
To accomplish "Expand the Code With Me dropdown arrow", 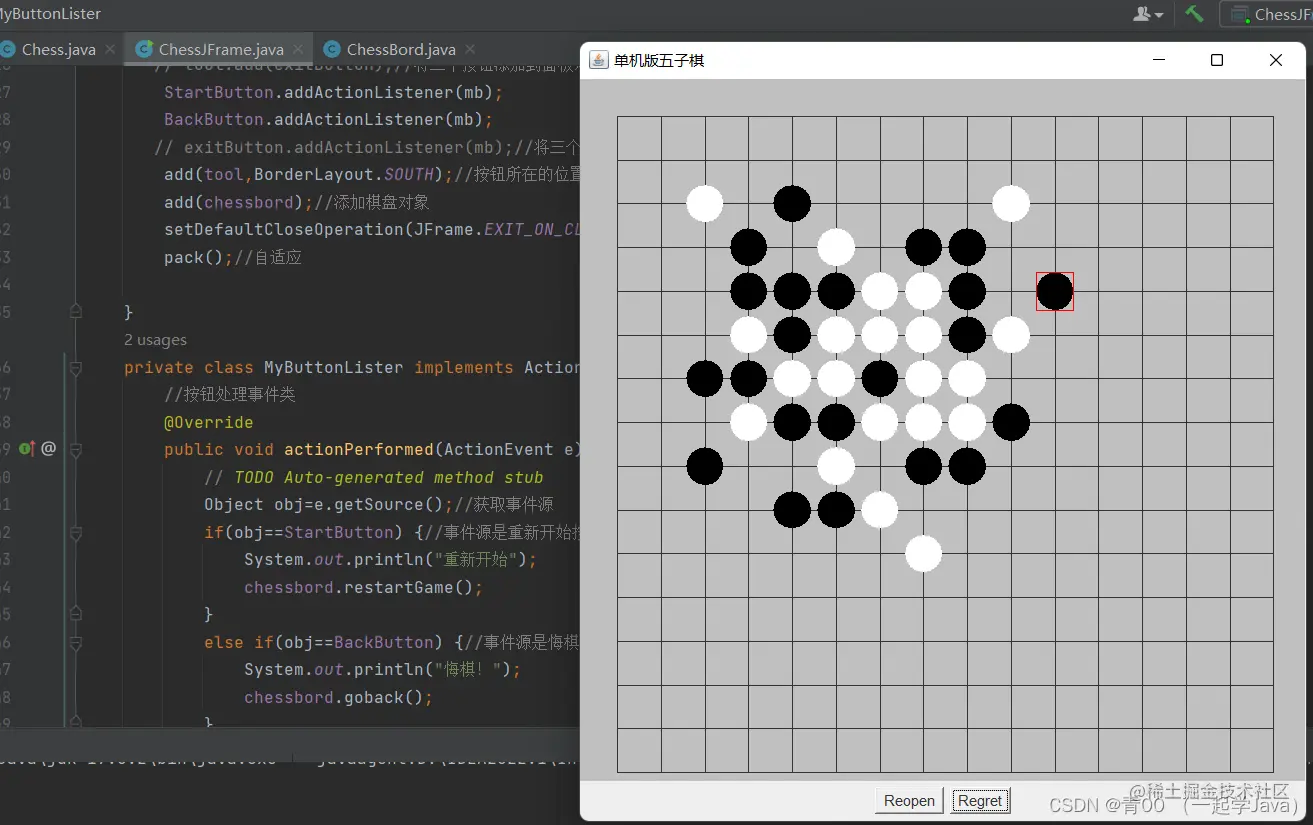I will coord(1159,15).
